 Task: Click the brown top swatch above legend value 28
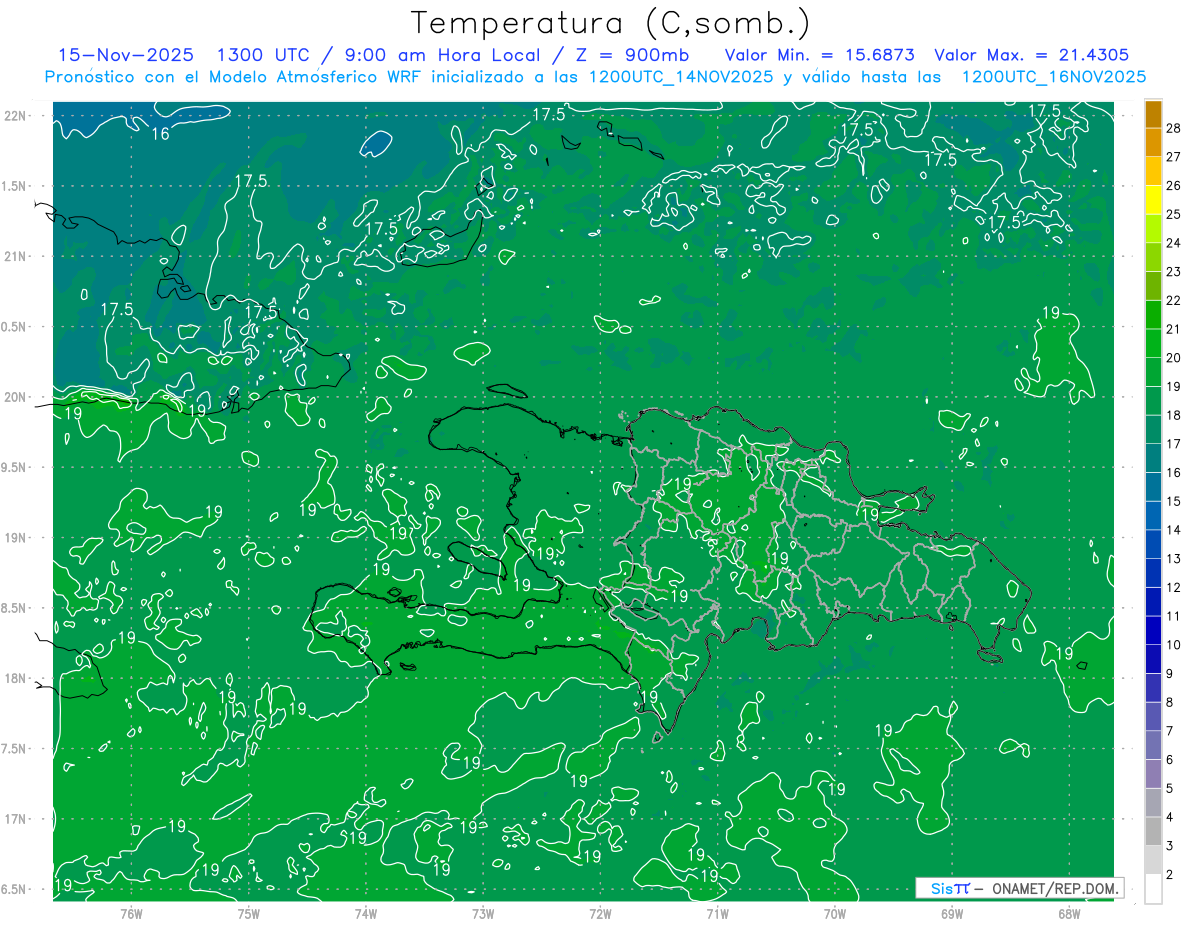pyautogui.click(x=1153, y=114)
